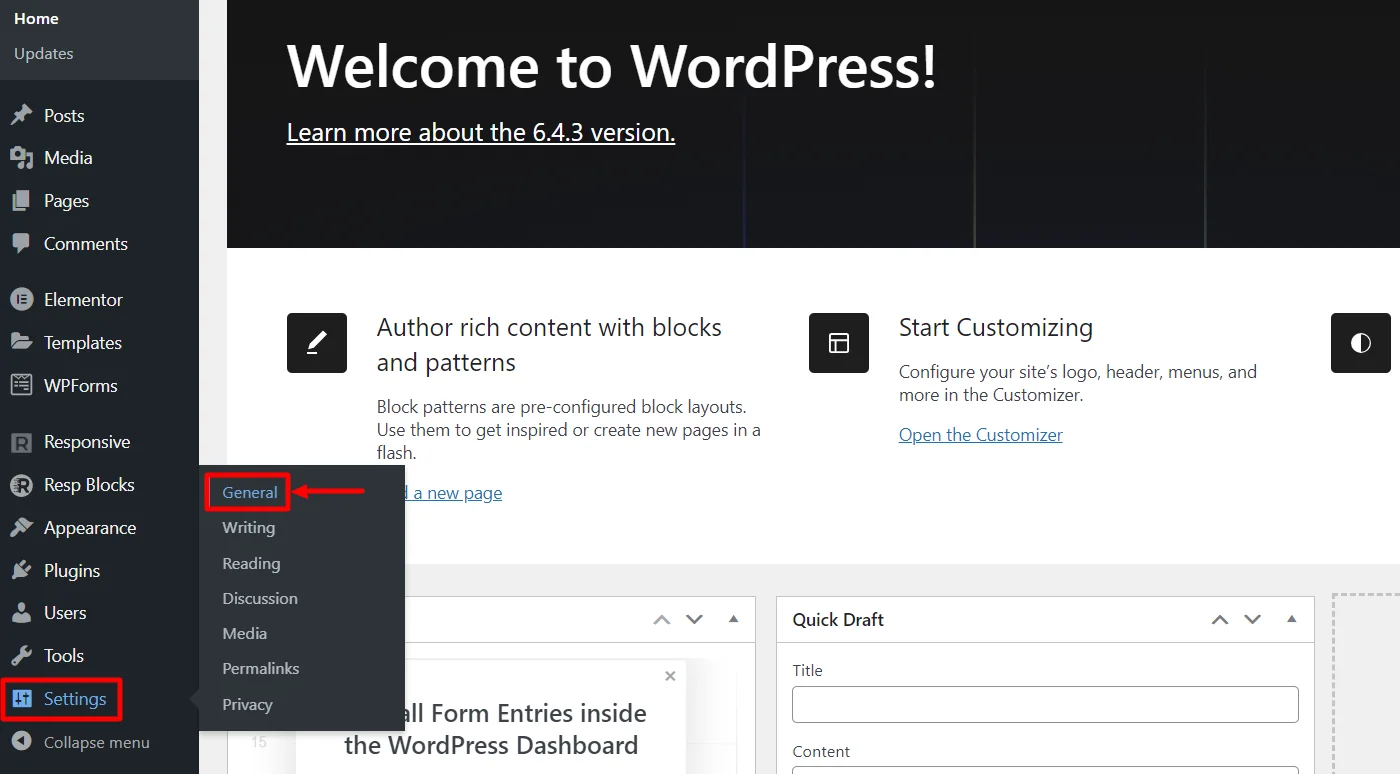This screenshot has height=774, width=1400.
Task: Close the WPForms notice with X
Action: [x=670, y=676]
